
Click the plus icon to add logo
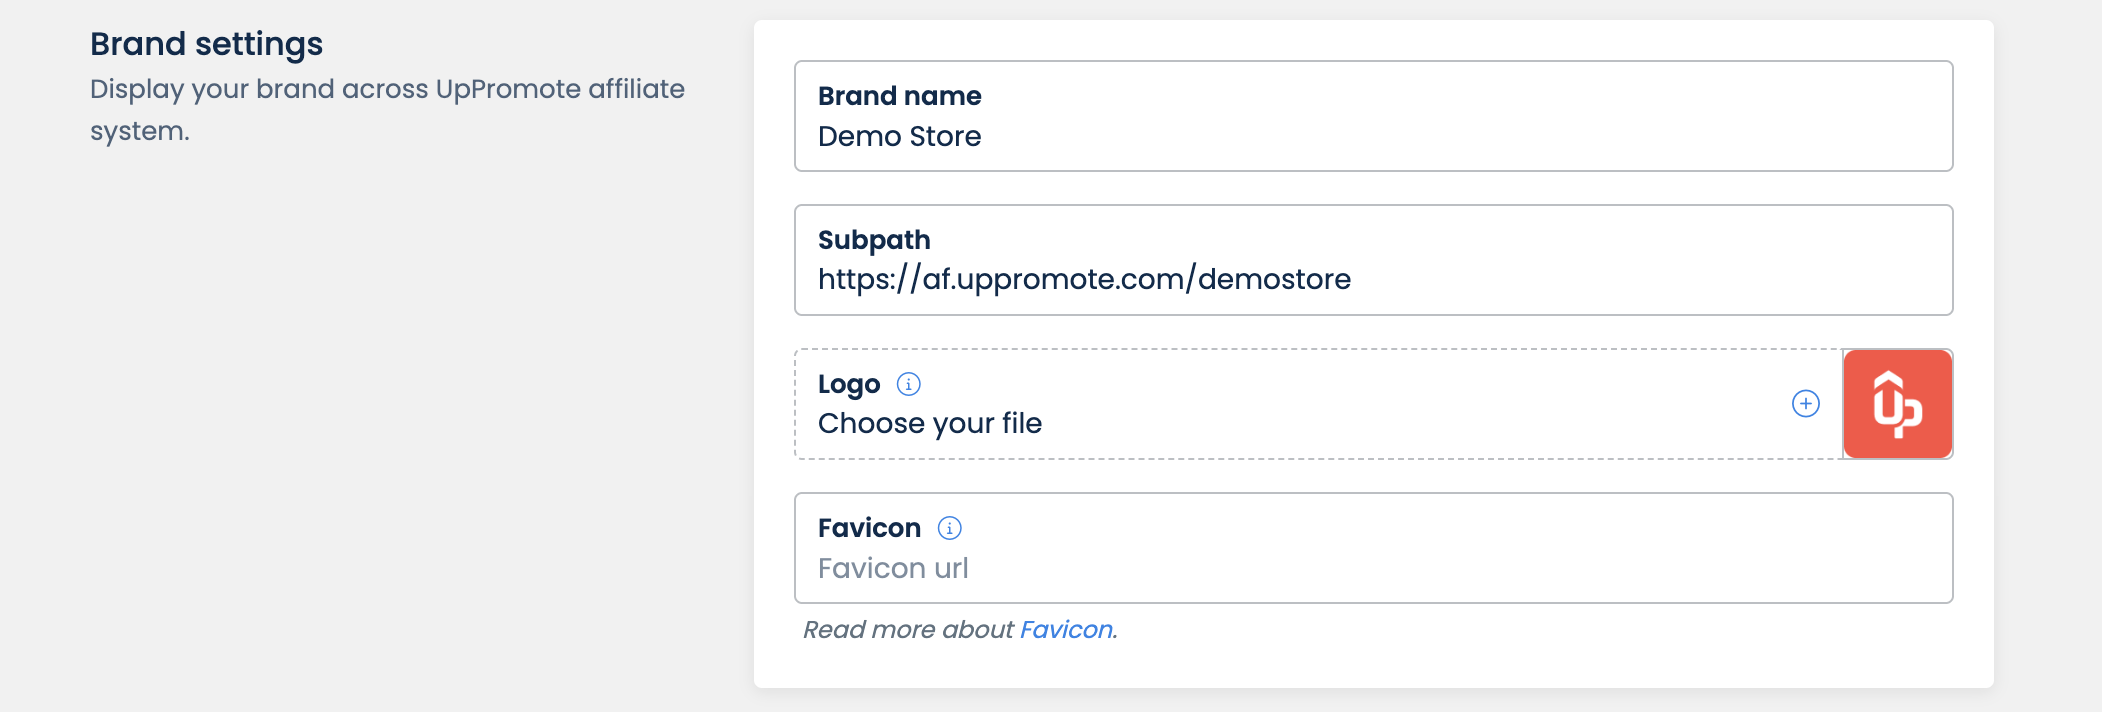click(x=1805, y=404)
